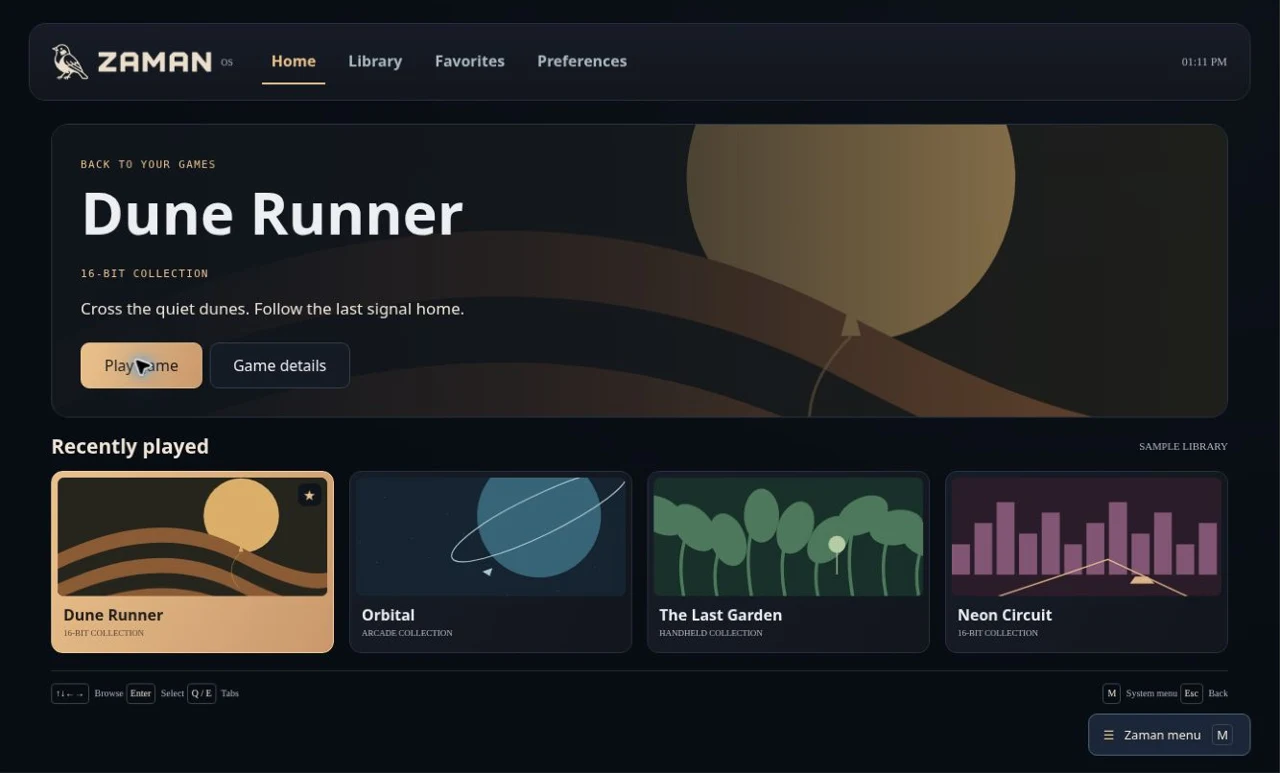Start Dune Runner with Play game
Screen dimensions: 1280x773
[x=141, y=365]
